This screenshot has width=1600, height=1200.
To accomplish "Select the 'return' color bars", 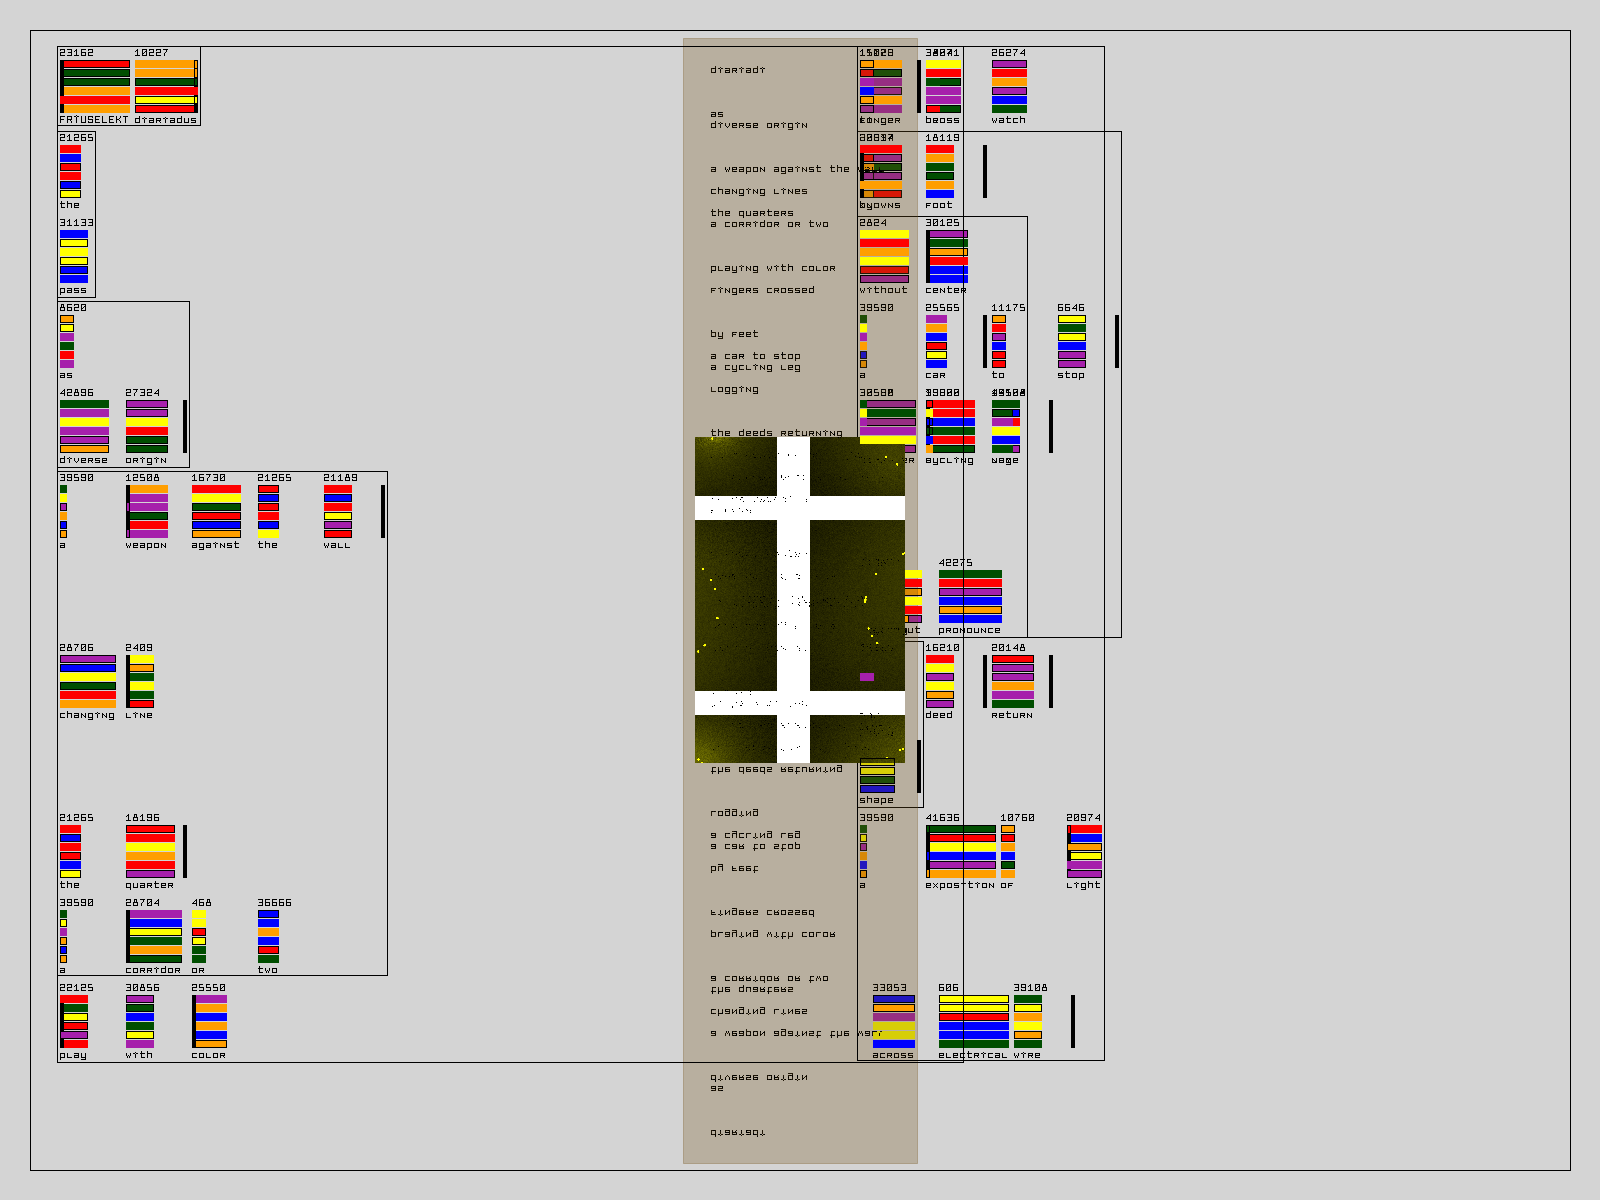I will (x=1012, y=681).
